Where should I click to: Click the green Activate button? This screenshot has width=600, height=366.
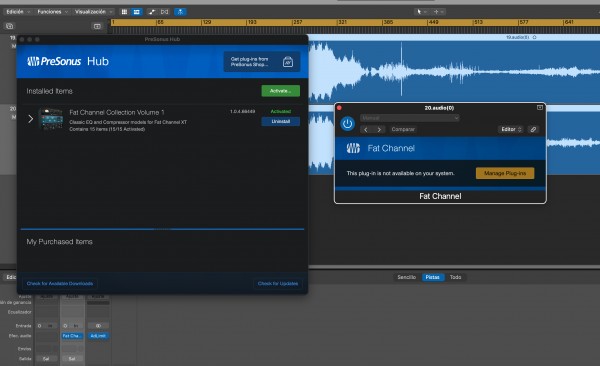click(x=280, y=91)
